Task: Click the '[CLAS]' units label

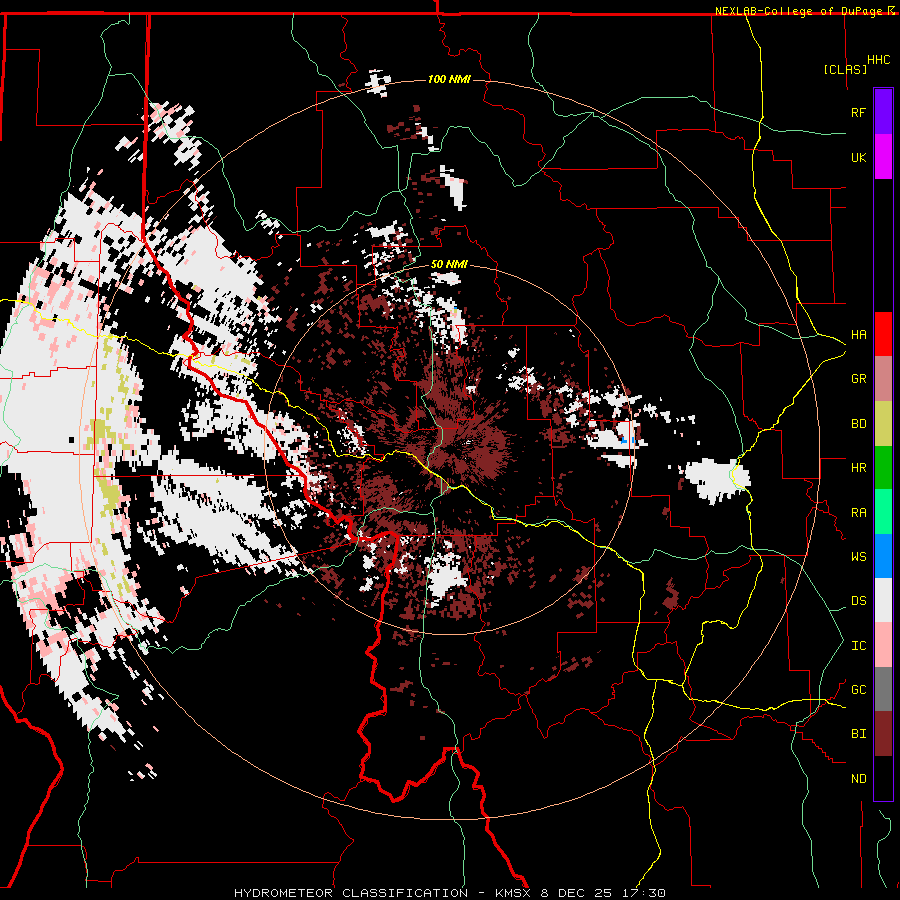Action: coord(845,69)
